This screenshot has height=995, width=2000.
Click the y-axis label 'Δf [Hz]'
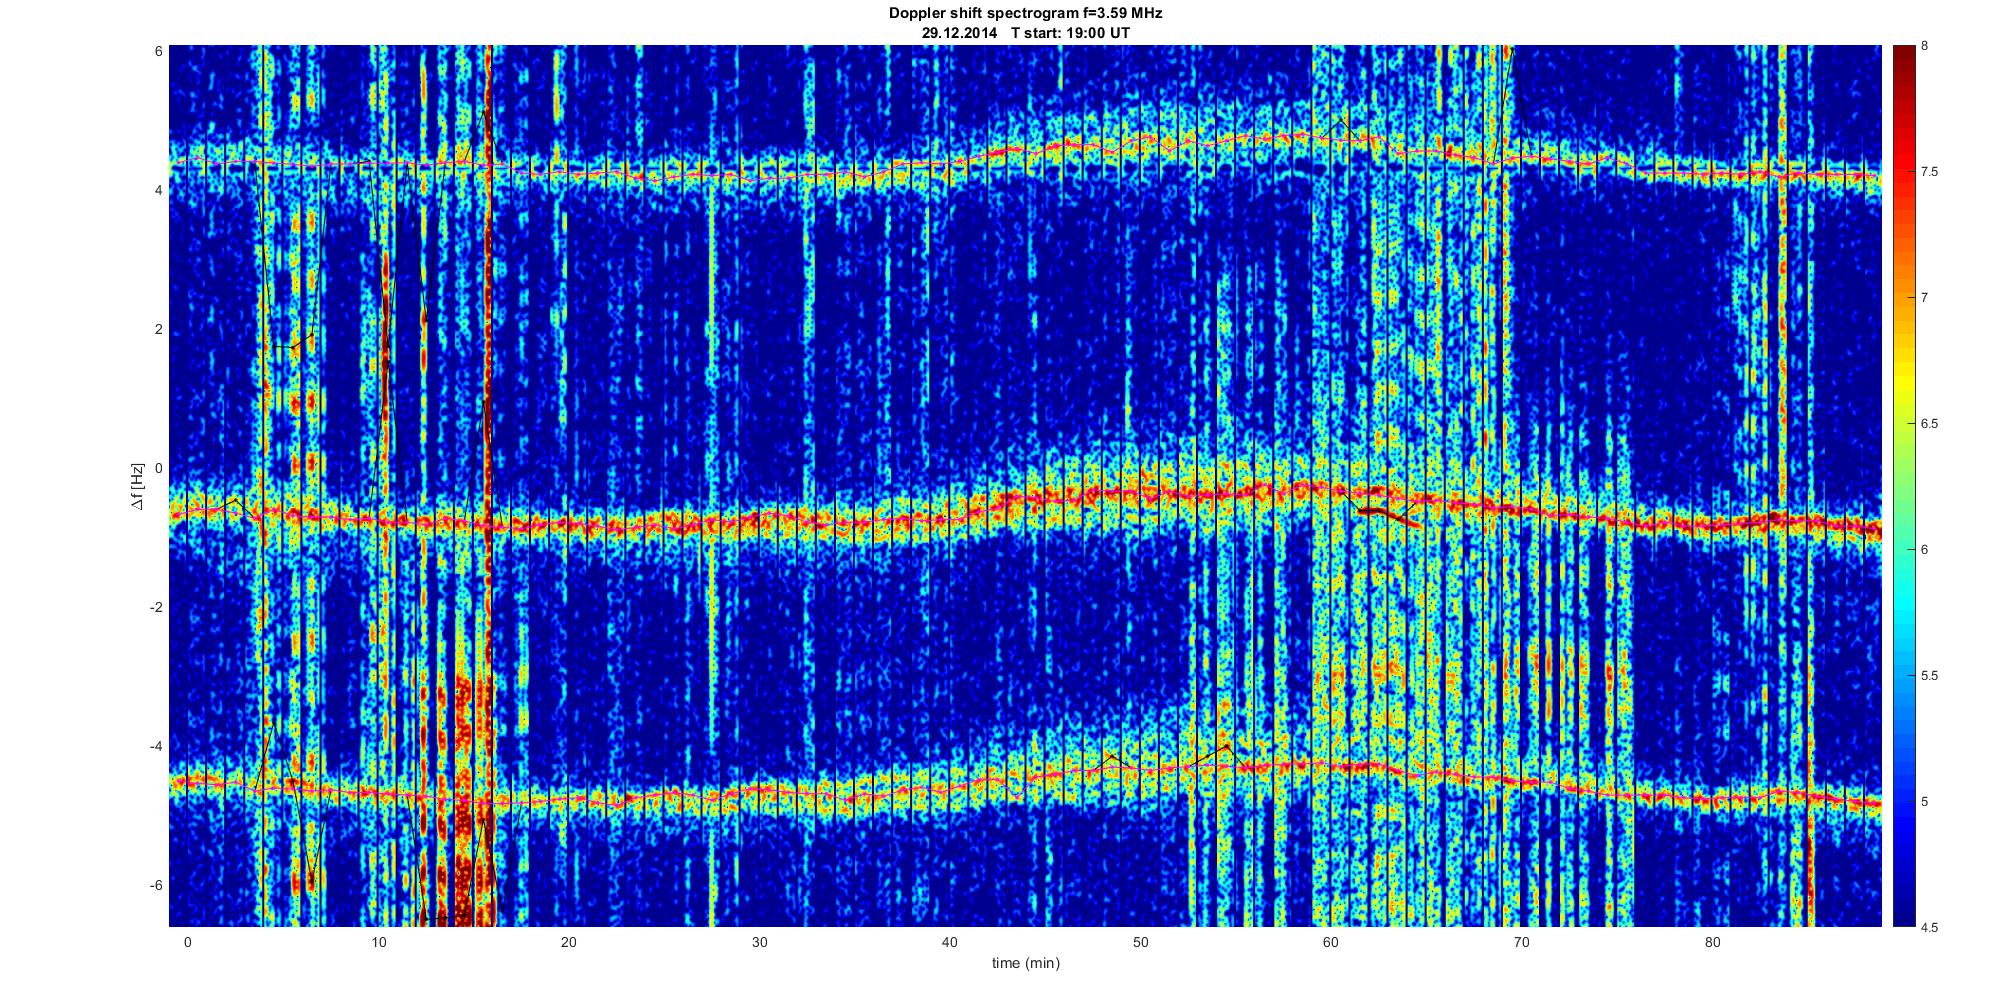[138, 486]
